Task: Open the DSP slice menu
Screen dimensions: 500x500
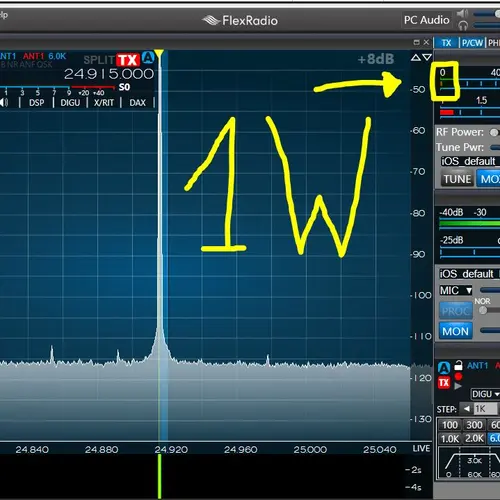Action: click(x=36, y=103)
